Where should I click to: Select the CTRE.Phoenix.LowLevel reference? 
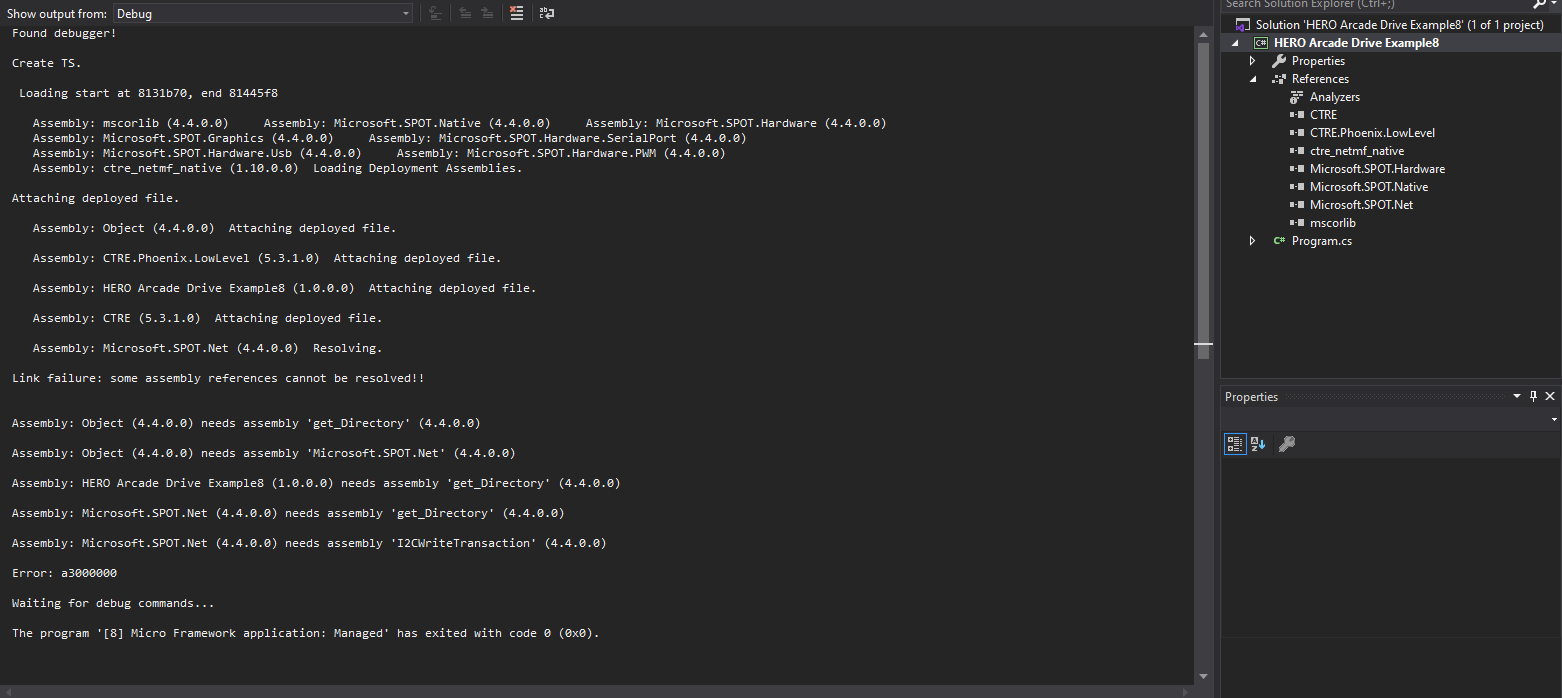coord(1372,133)
